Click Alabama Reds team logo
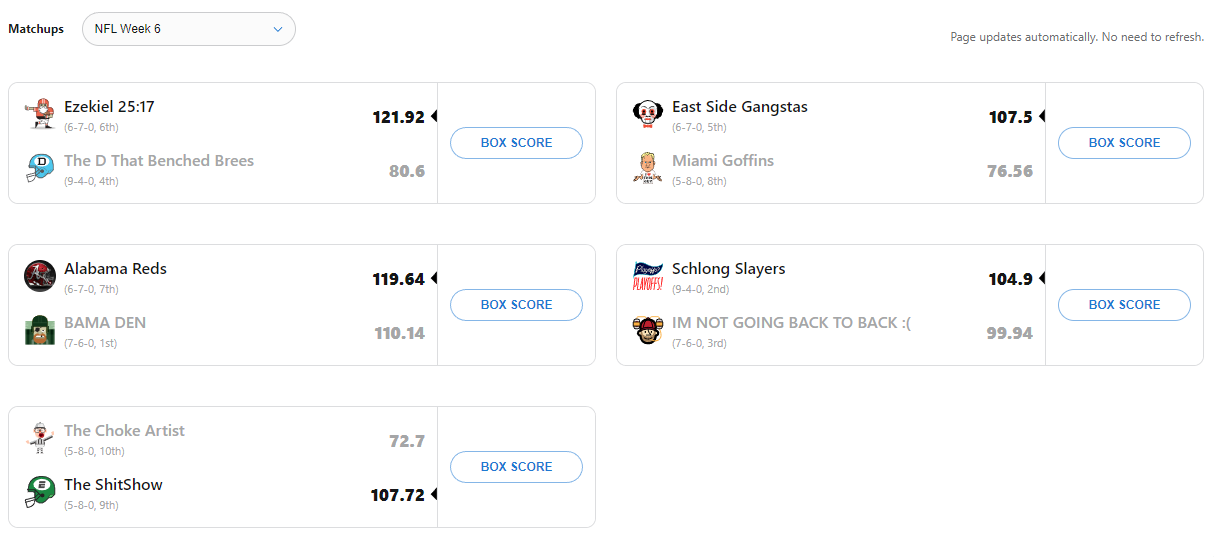Viewport: 1214px width, 557px height. pos(40,276)
